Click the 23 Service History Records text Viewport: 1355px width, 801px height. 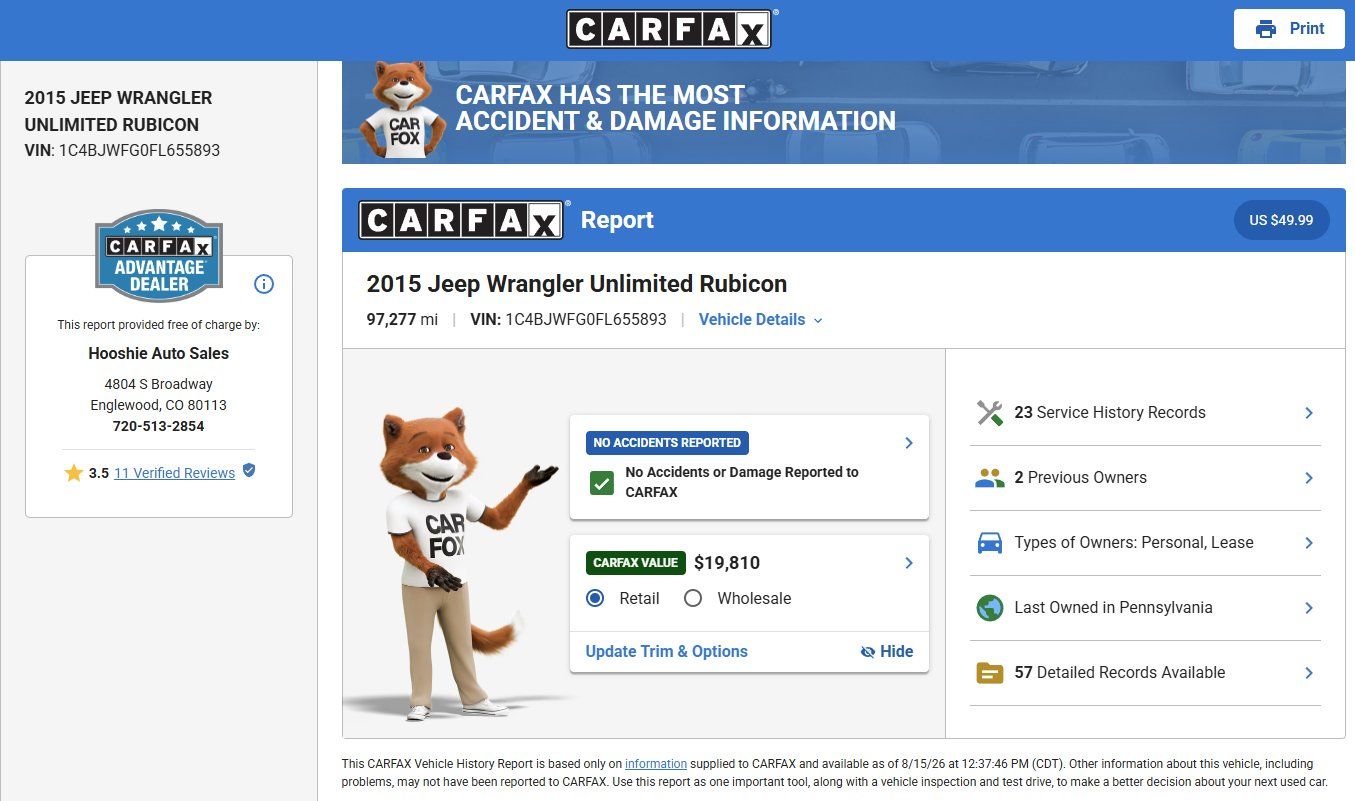pos(1110,413)
